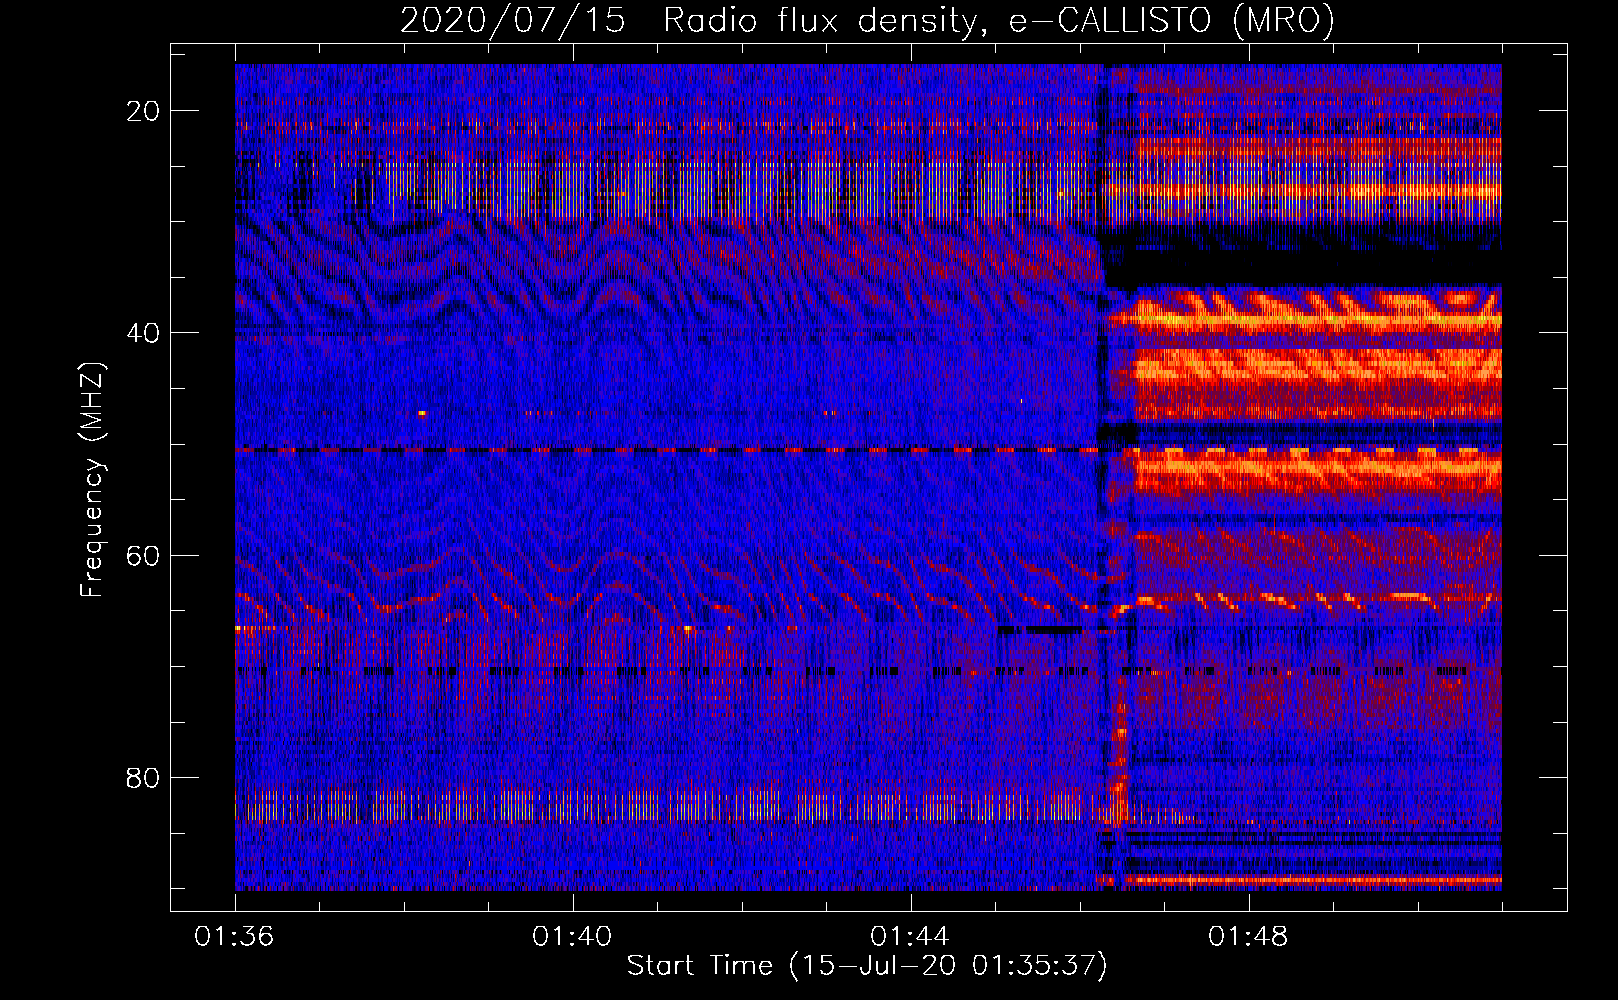Click the 'Start Time (15-Jul-20 01:35:37)' x-axis label

click(x=867, y=966)
